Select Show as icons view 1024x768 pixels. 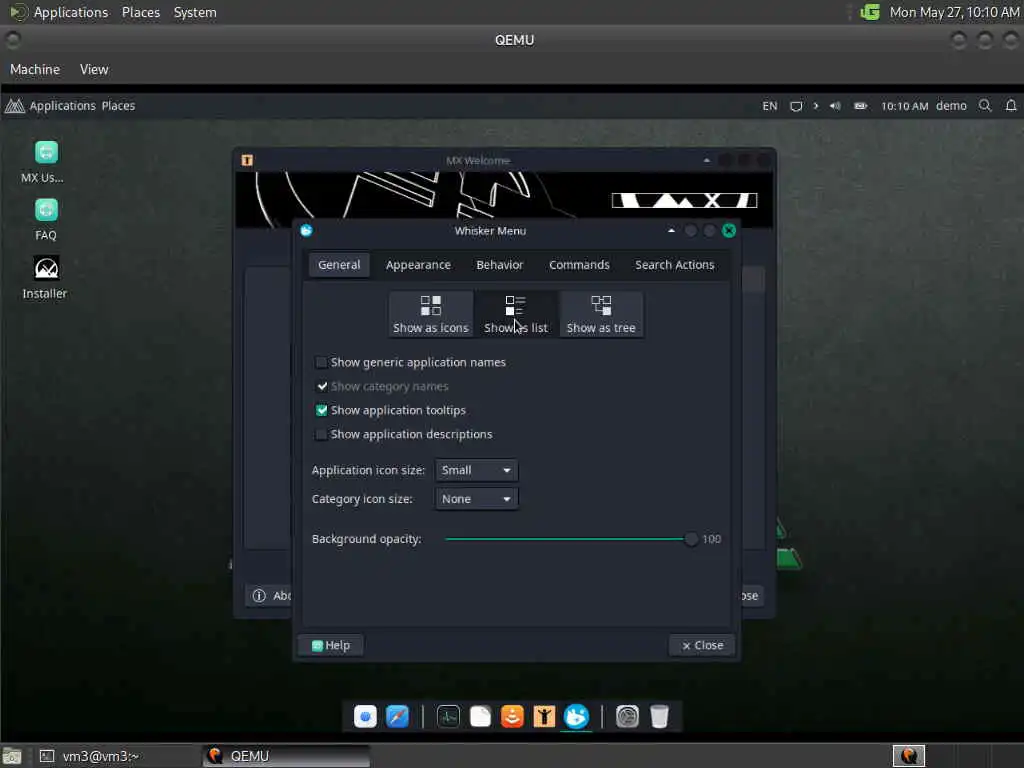pos(430,314)
